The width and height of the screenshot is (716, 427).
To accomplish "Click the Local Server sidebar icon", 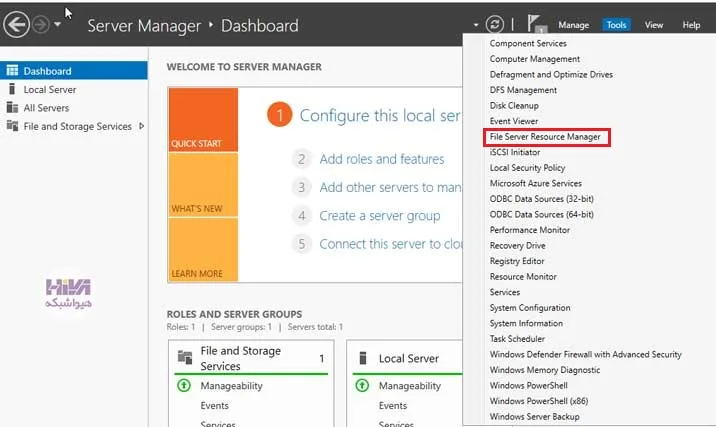I will tap(12, 89).
